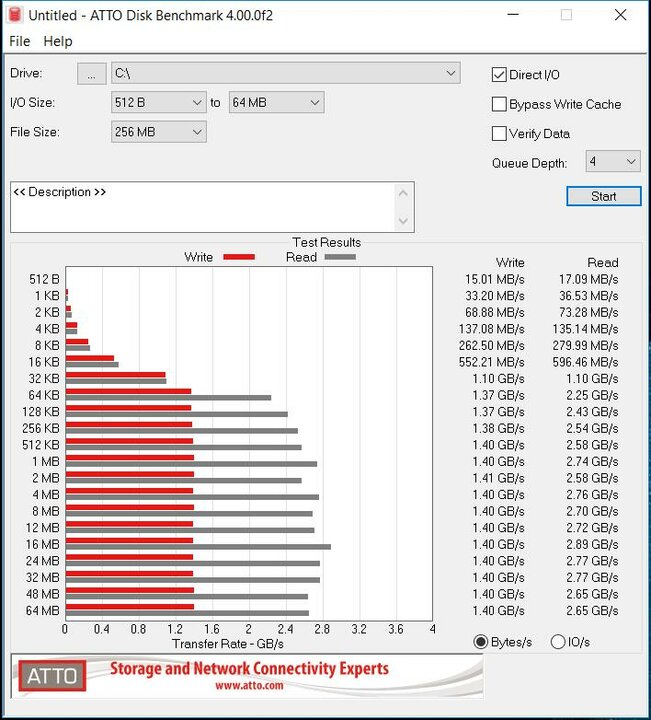Click the 2.76 GB/s read value
651x720 pixels.
click(592, 495)
